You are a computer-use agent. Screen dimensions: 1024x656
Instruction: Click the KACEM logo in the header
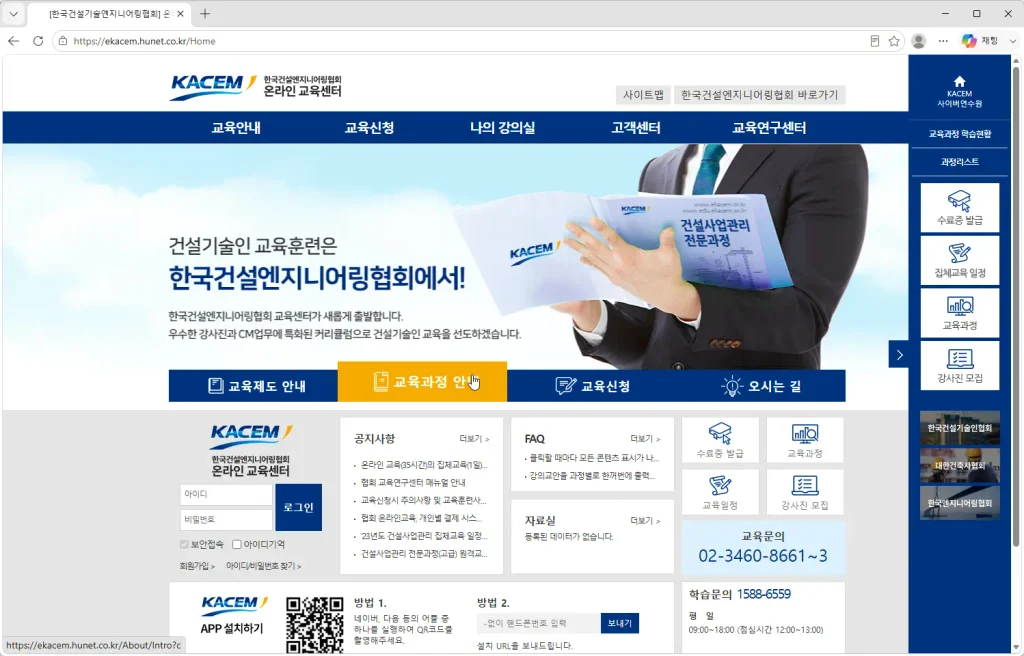pyautogui.click(x=255, y=87)
